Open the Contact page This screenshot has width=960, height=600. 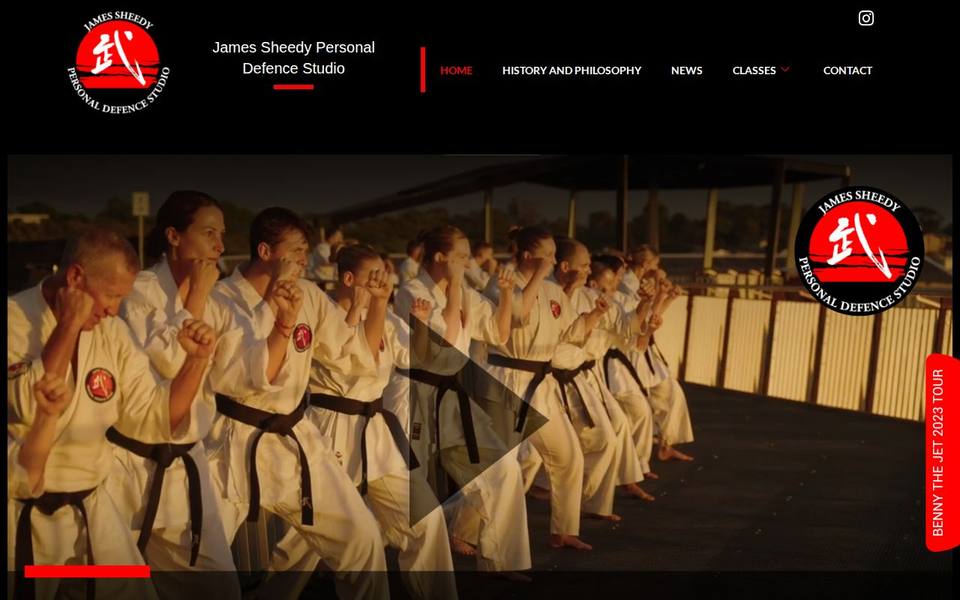(847, 70)
